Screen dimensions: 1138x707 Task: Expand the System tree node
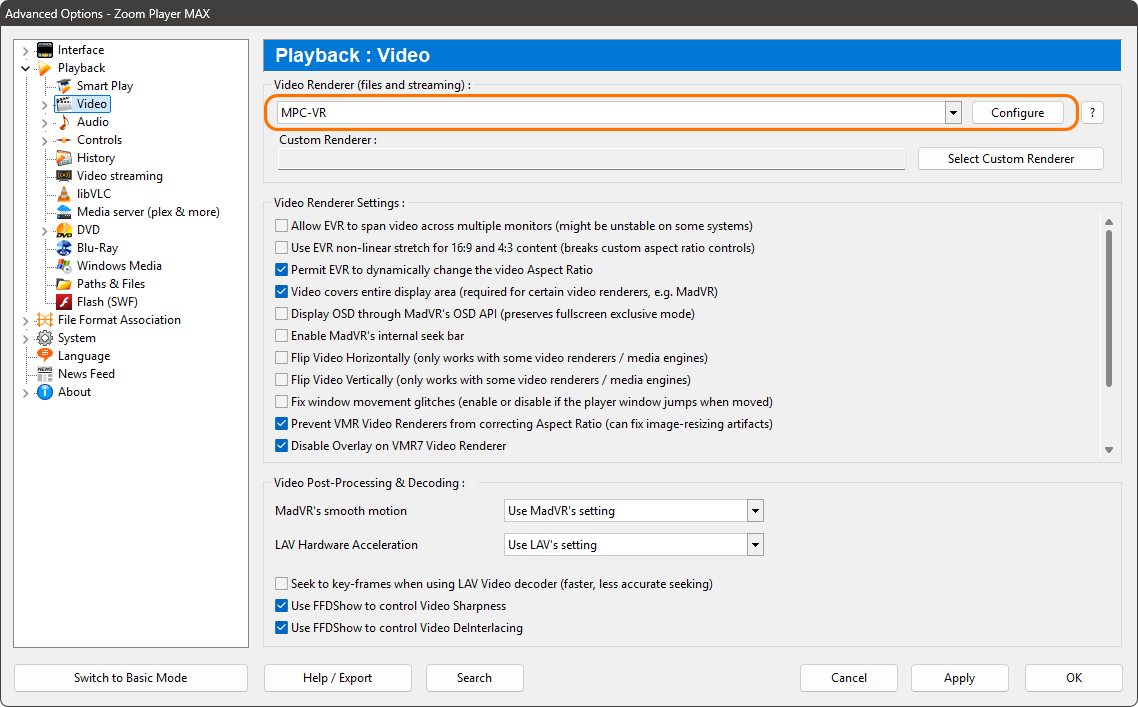pyautogui.click(x=25, y=339)
